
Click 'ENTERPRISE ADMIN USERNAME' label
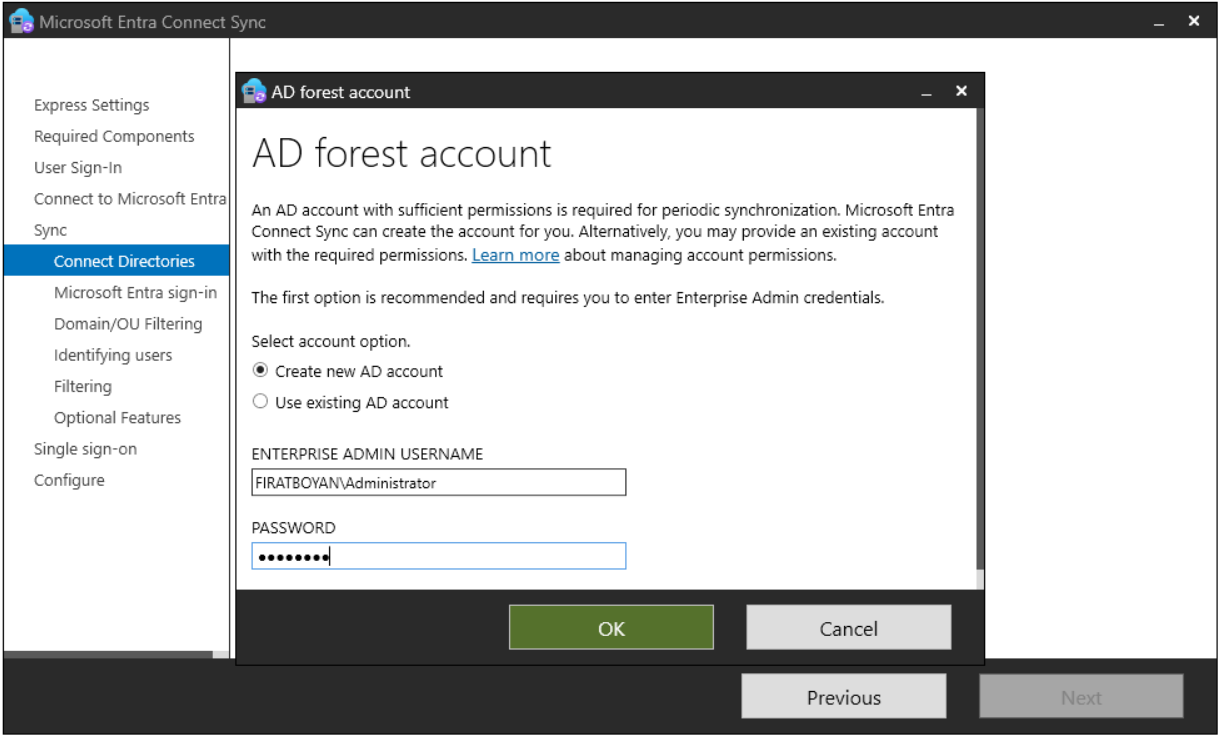367,454
